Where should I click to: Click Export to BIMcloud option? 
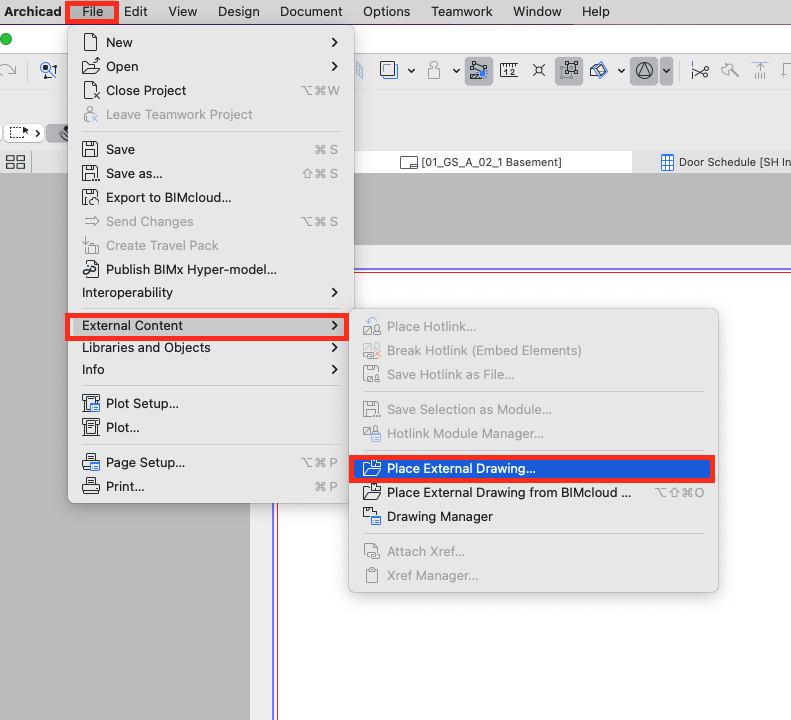pos(168,198)
